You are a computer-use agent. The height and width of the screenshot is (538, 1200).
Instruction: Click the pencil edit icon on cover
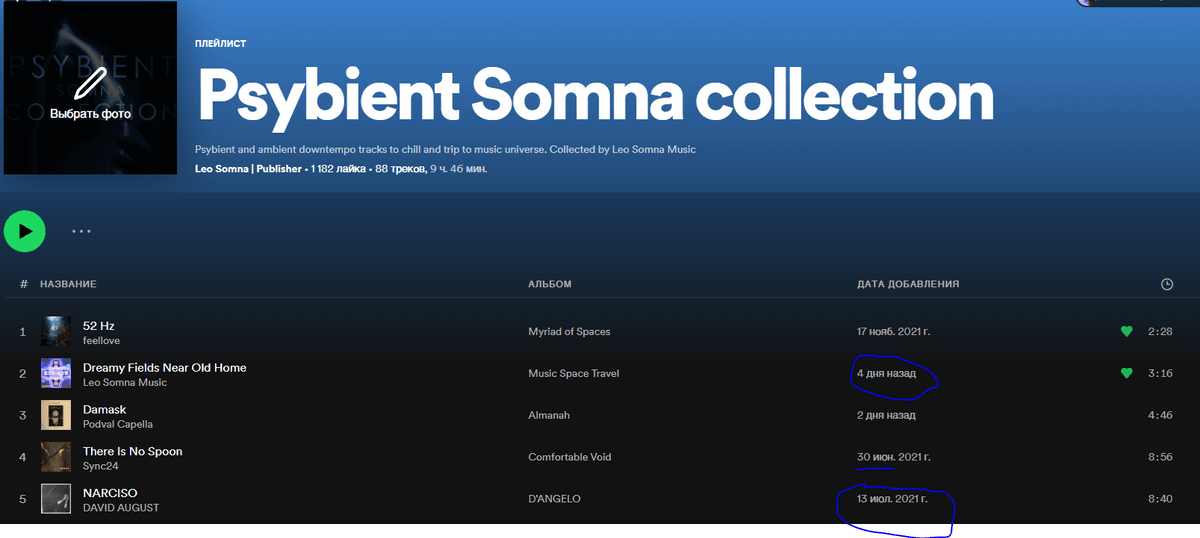point(90,84)
